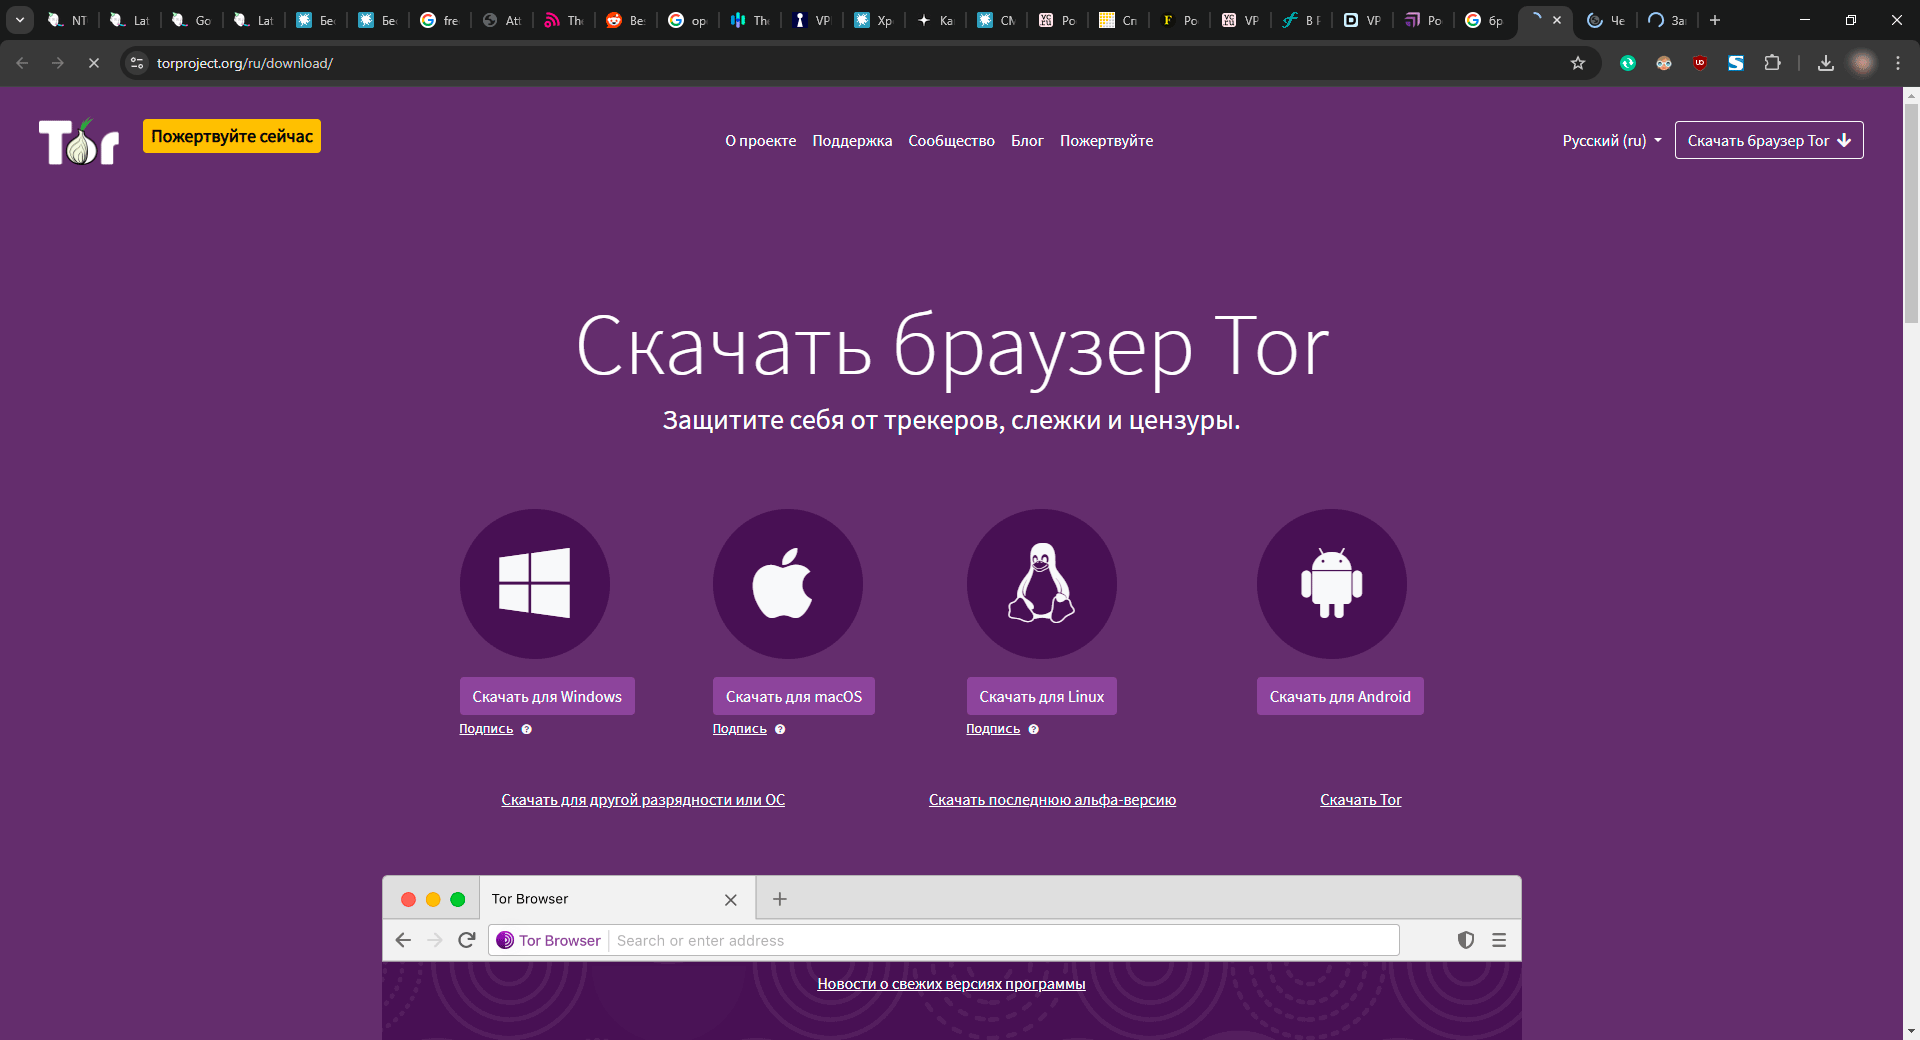Image resolution: width=1920 pixels, height=1040 pixels.
Task: Switch to the Go tab
Action: [192, 20]
